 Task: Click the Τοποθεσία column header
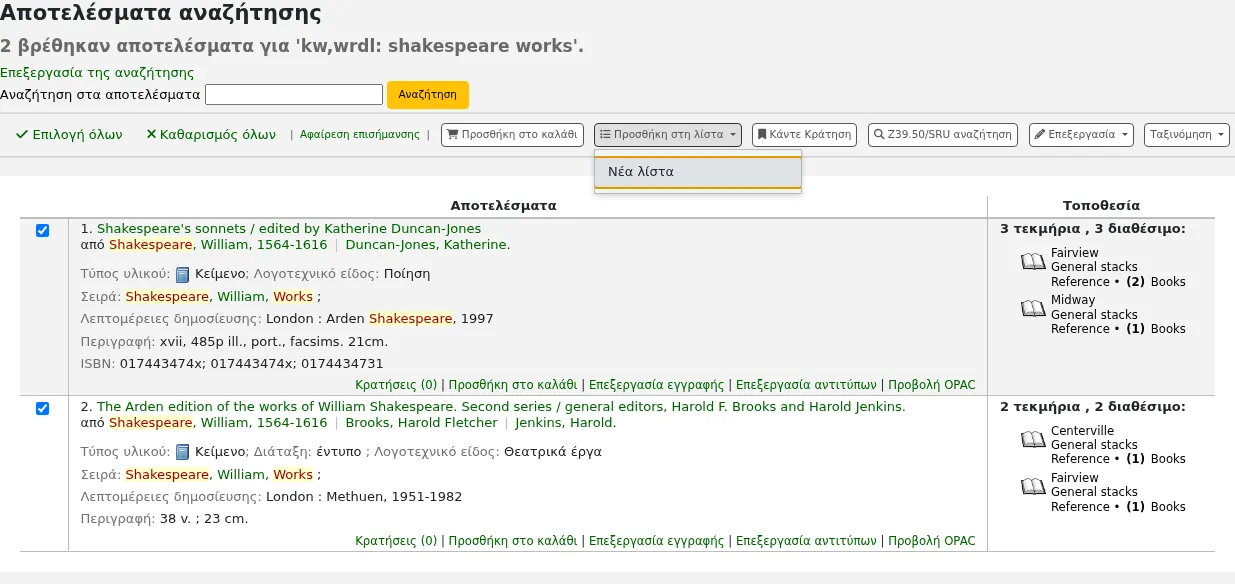(x=1101, y=206)
